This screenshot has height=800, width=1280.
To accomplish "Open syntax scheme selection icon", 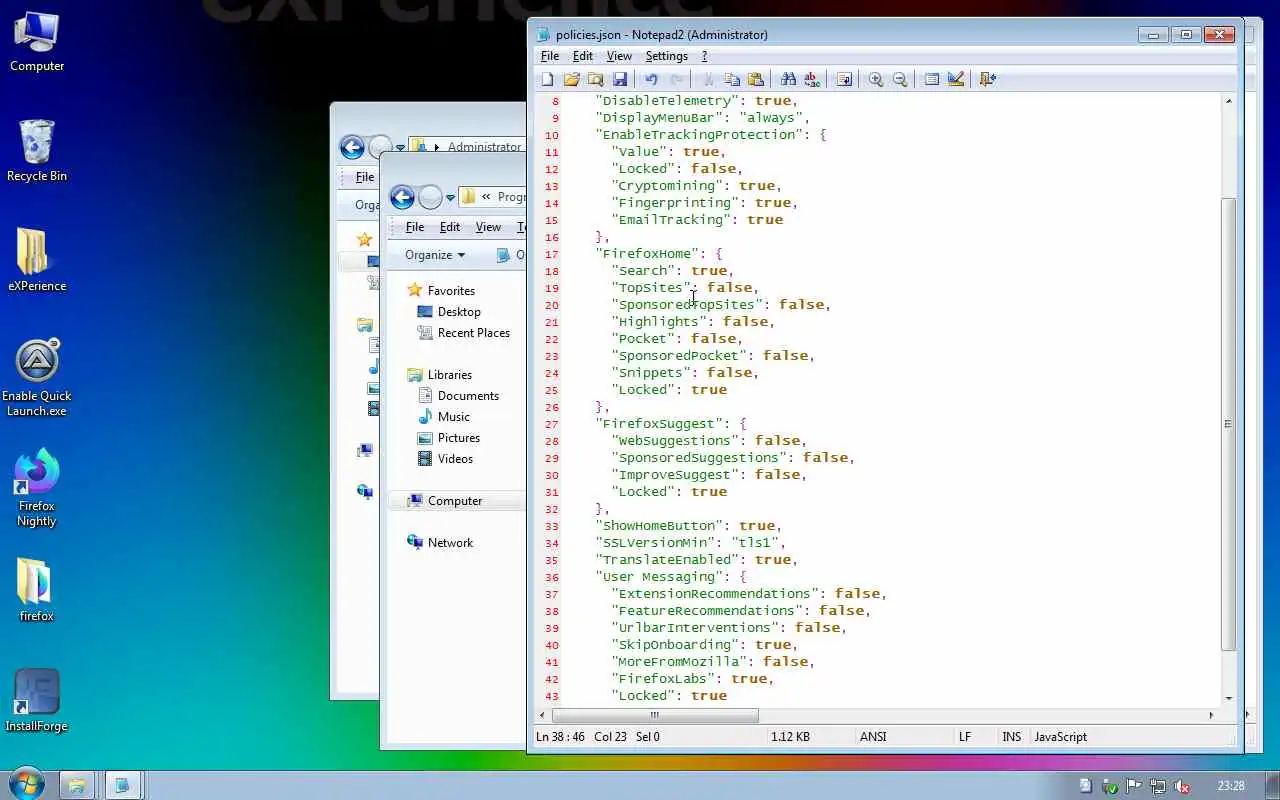I will pos(932,79).
